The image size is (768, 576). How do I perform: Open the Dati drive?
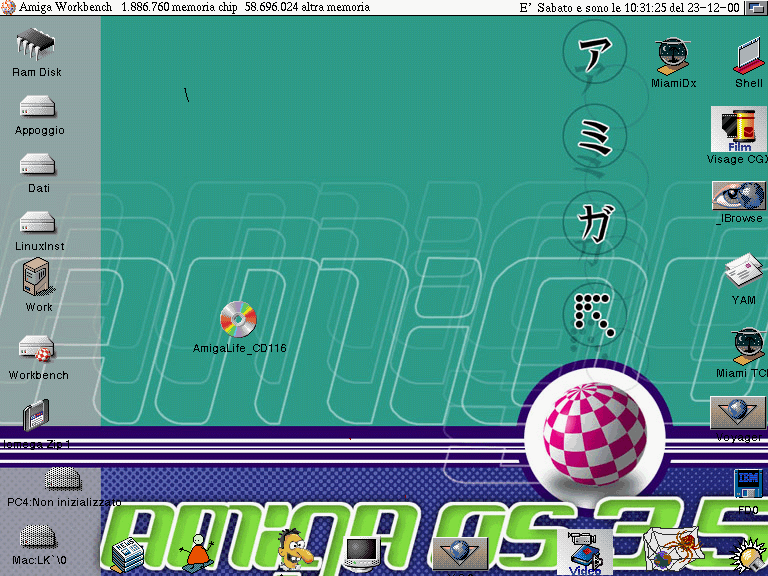point(37,164)
